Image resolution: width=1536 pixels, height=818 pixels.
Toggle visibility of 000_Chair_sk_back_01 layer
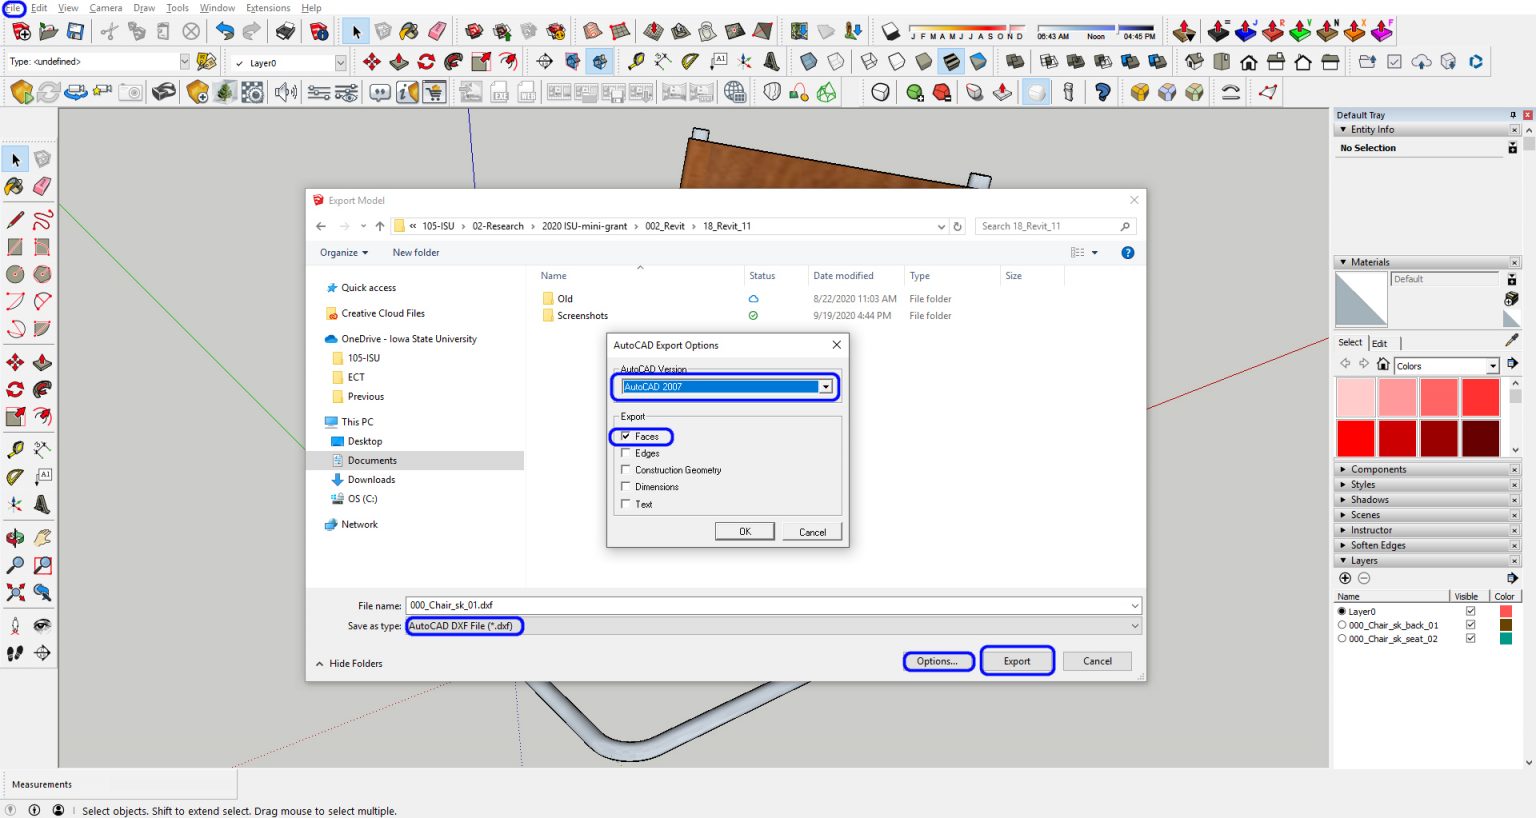click(x=1470, y=625)
